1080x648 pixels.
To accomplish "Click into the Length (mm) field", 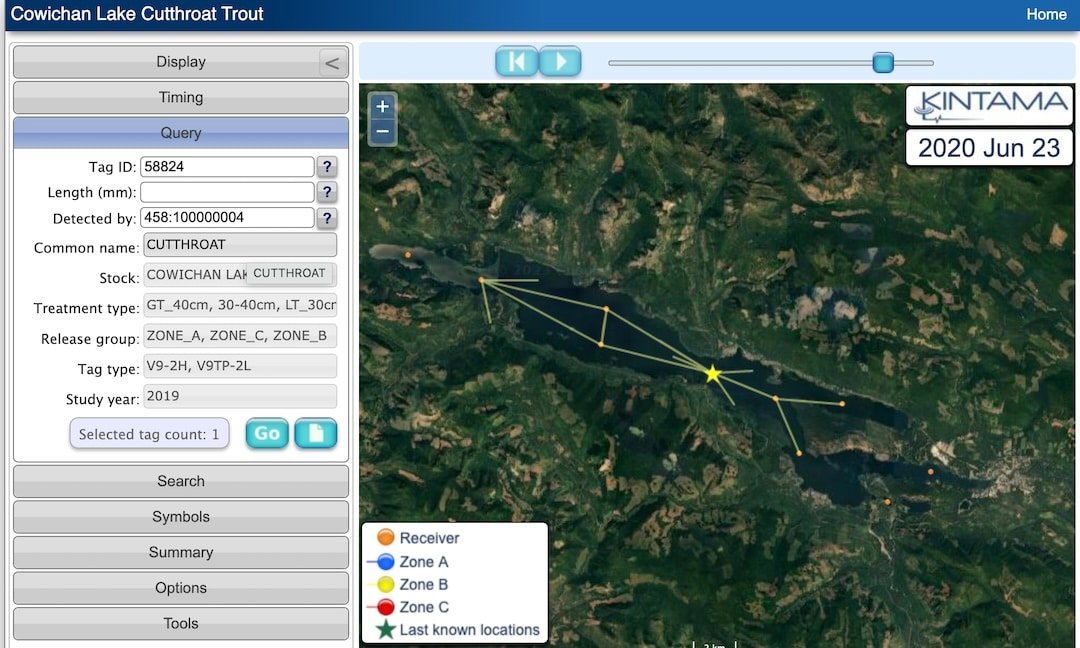I will (227, 192).
